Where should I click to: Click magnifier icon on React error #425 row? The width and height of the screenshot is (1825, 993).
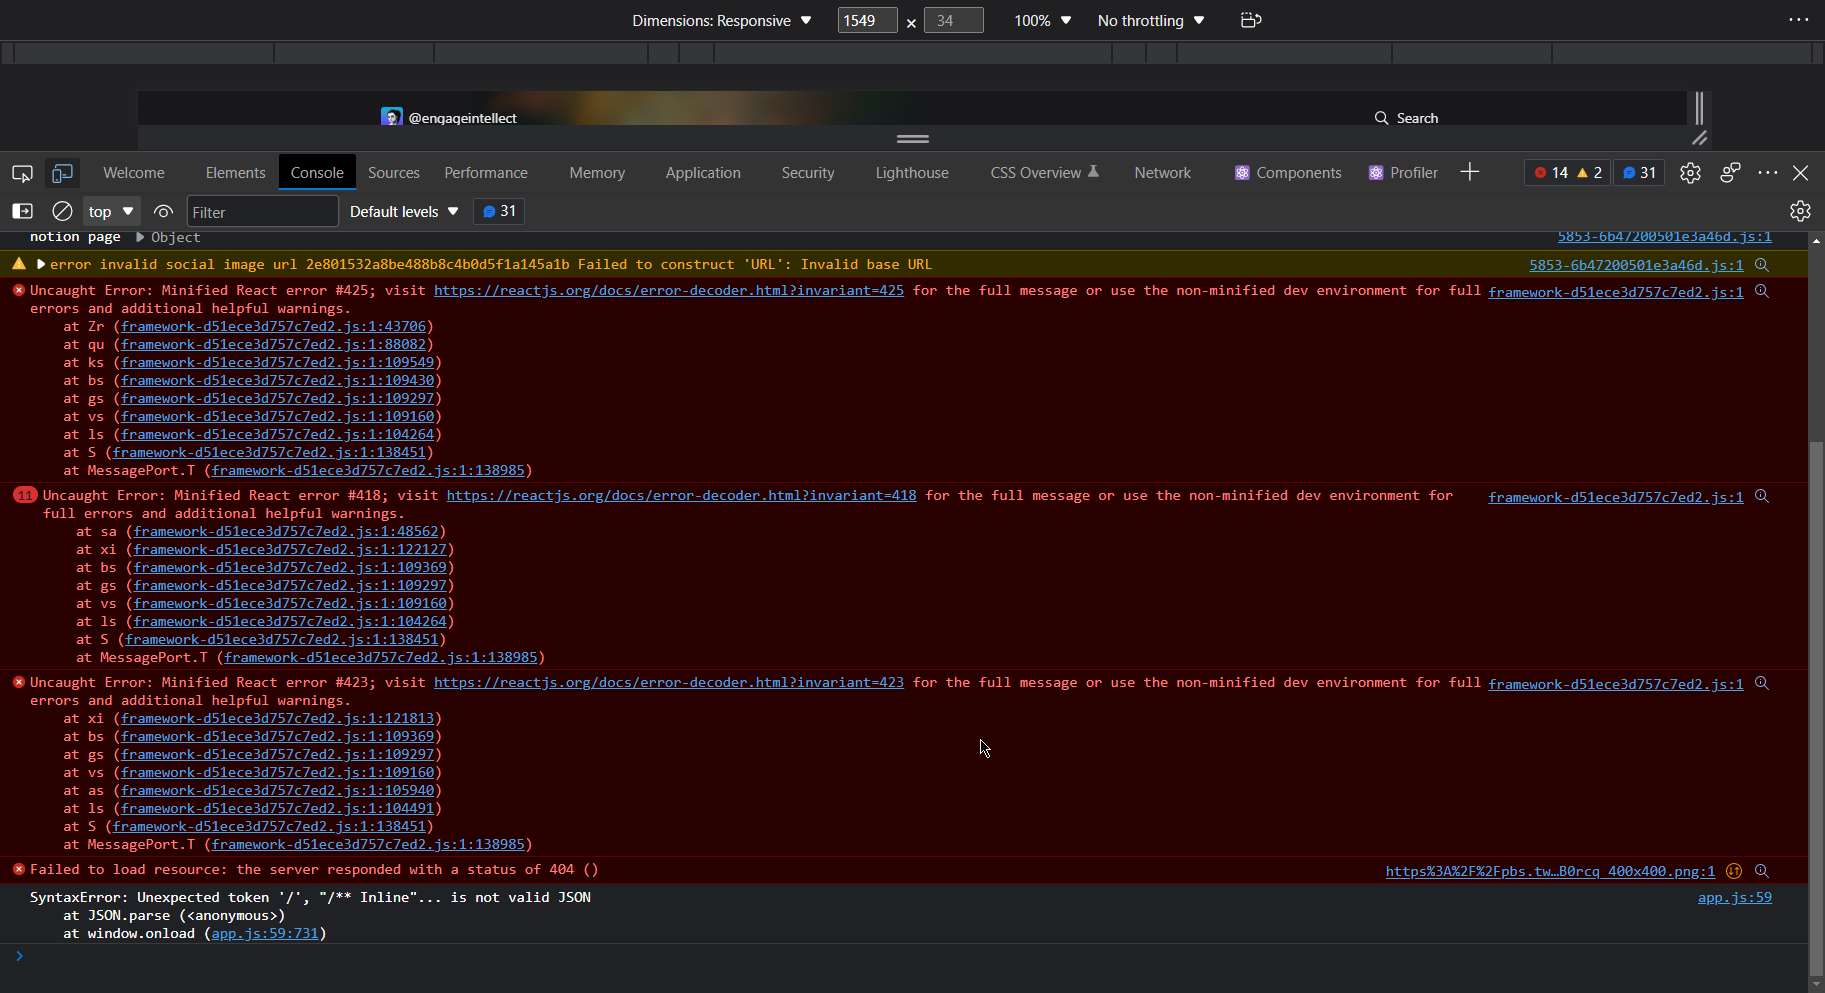pyautogui.click(x=1762, y=291)
